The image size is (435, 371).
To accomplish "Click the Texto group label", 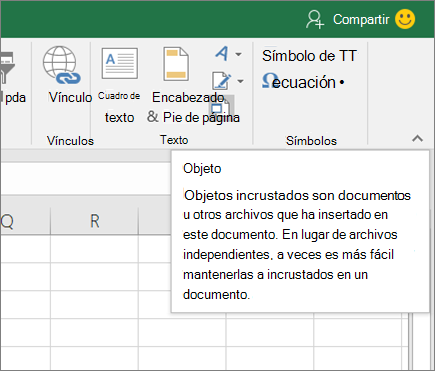I will coord(174,140).
